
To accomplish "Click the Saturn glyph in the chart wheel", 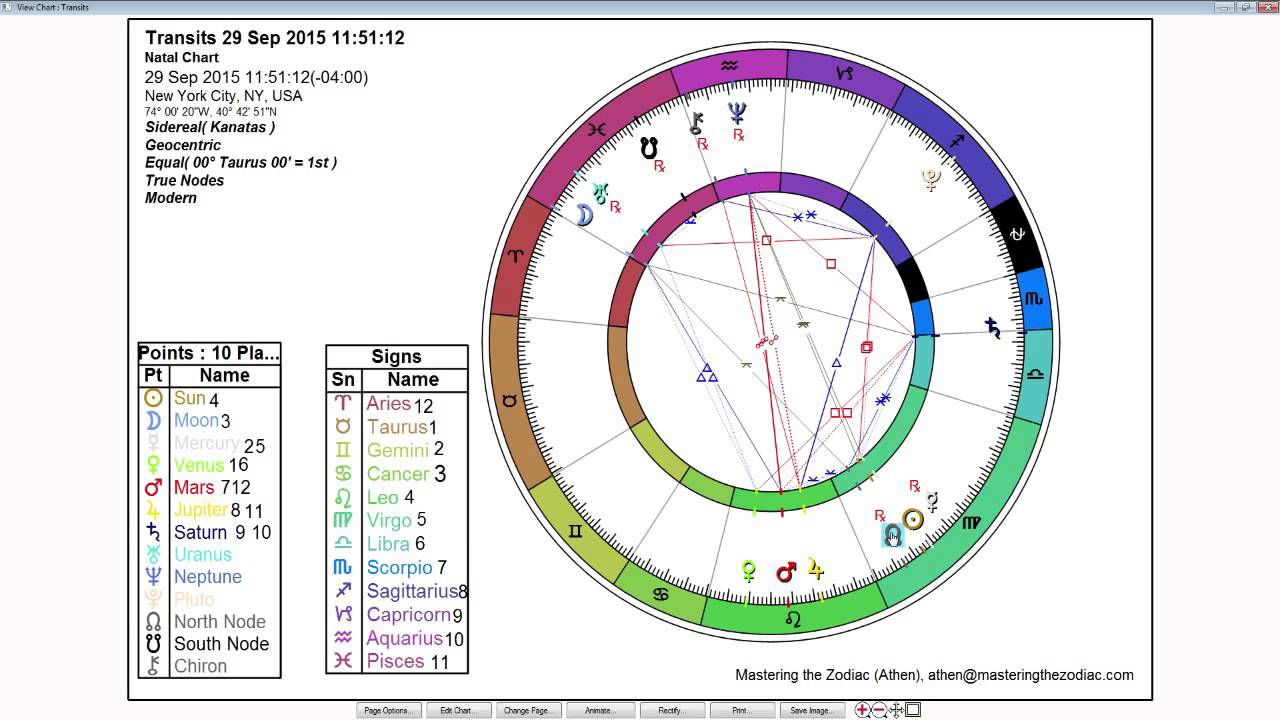I will pos(993,327).
